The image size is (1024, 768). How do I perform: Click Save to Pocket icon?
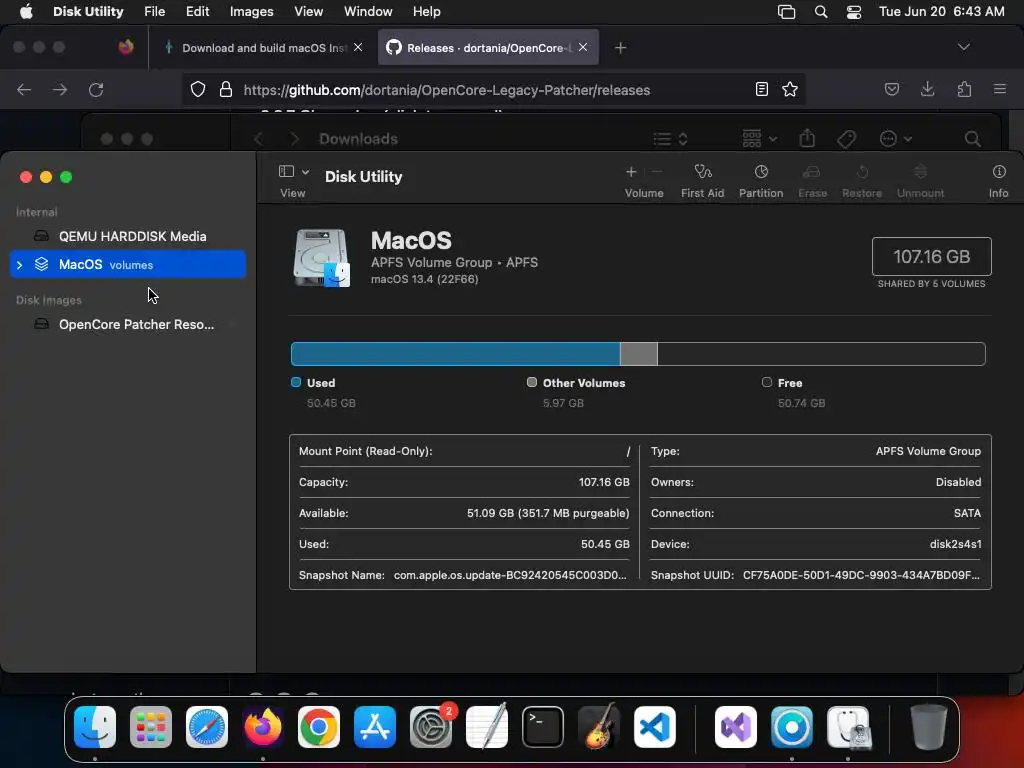pyautogui.click(x=891, y=89)
